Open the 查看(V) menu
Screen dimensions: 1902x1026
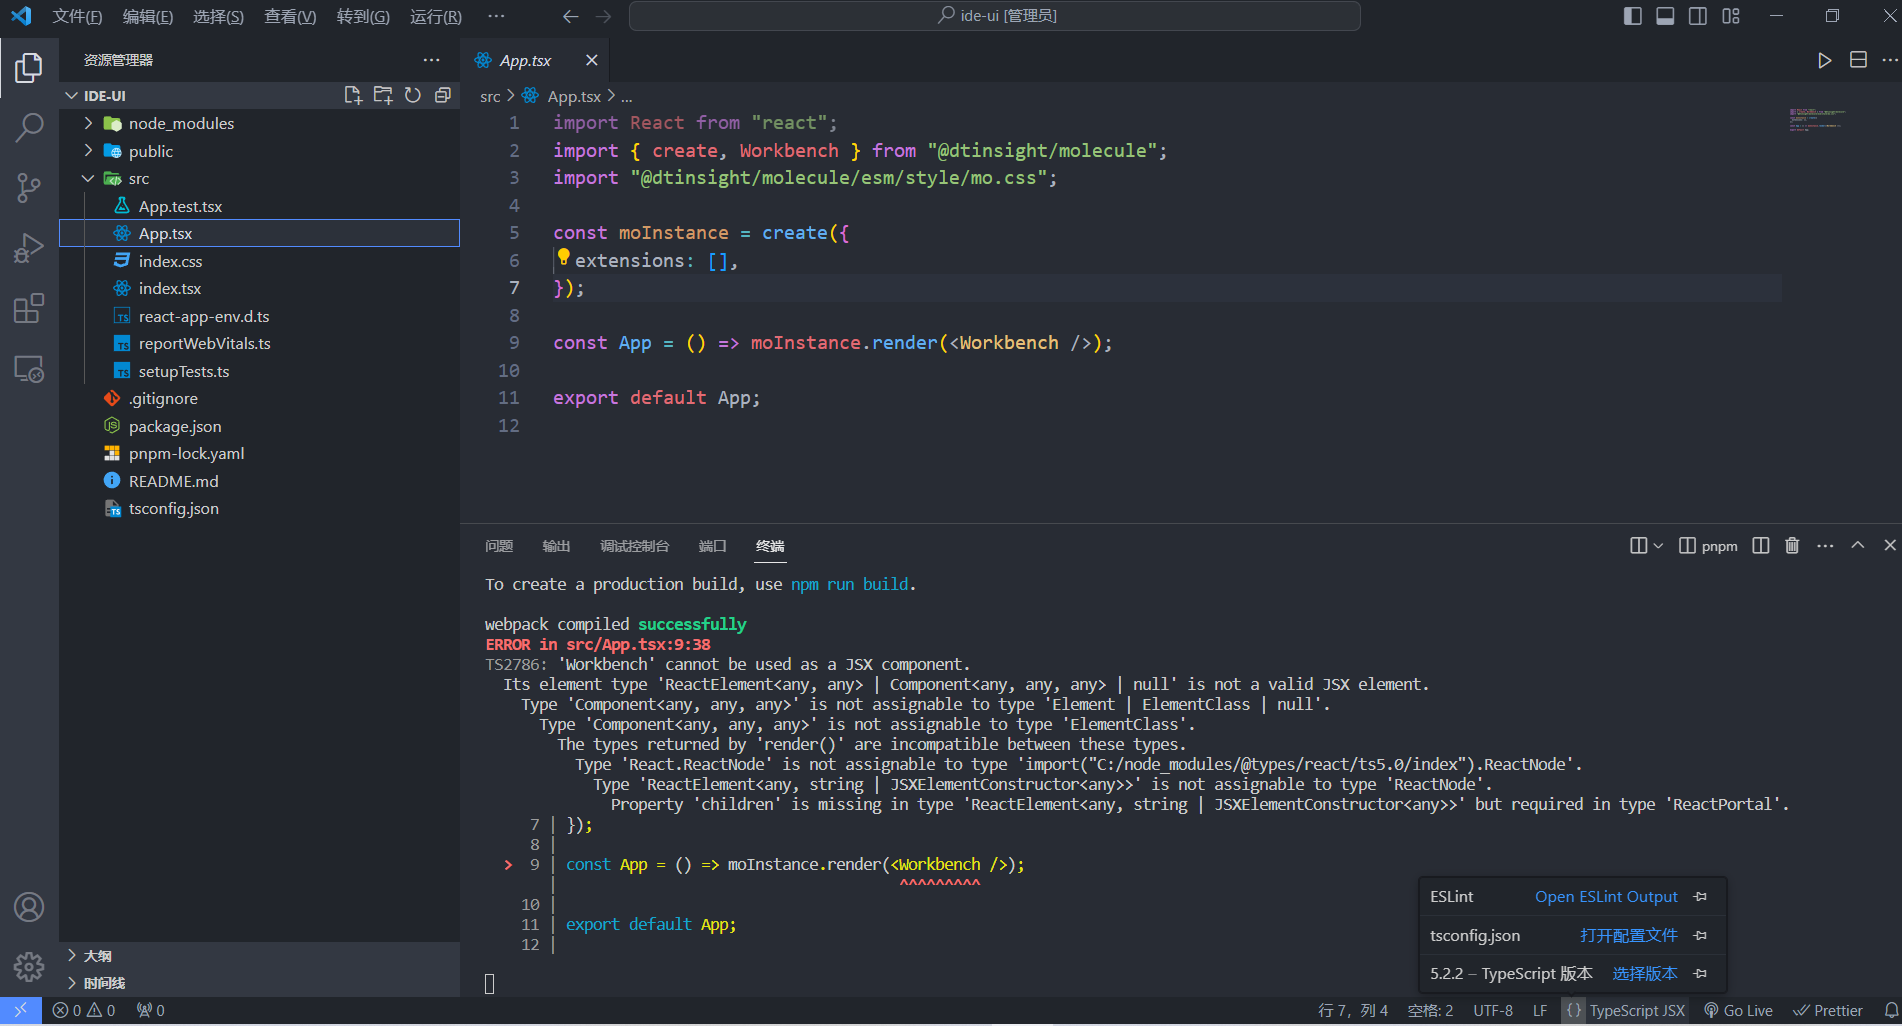(x=289, y=16)
